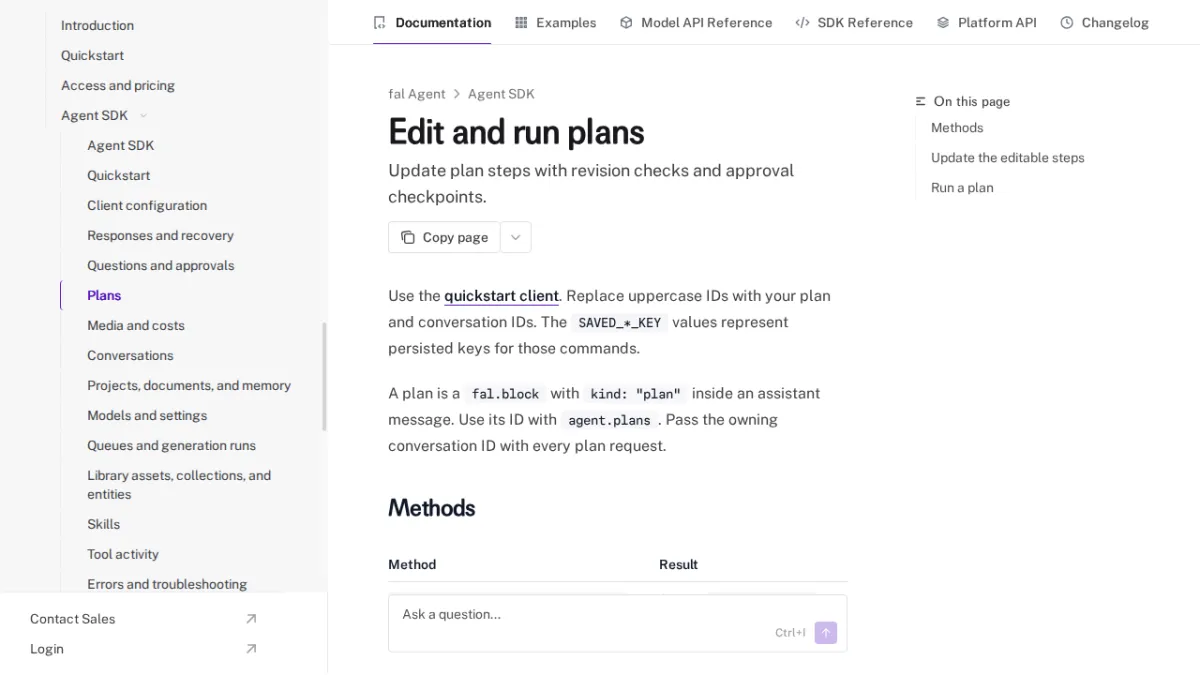
Task: Click the kind: "plan" code text
Action: 635,394
